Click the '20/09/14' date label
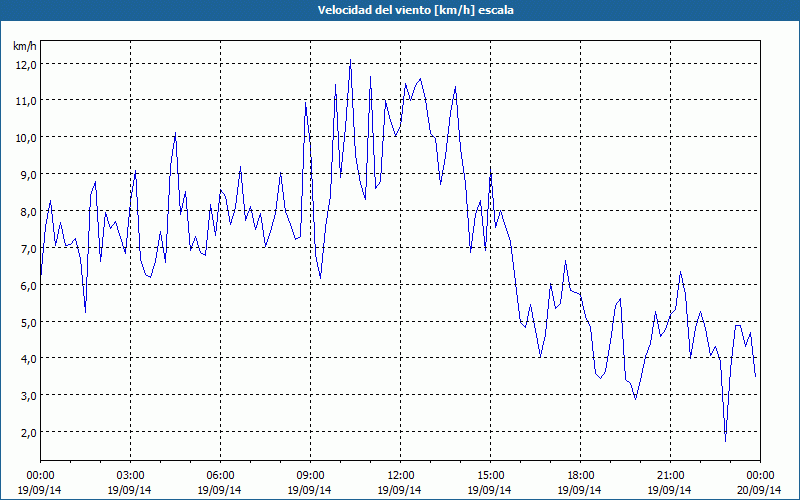The image size is (800, 500). (760, 490)
